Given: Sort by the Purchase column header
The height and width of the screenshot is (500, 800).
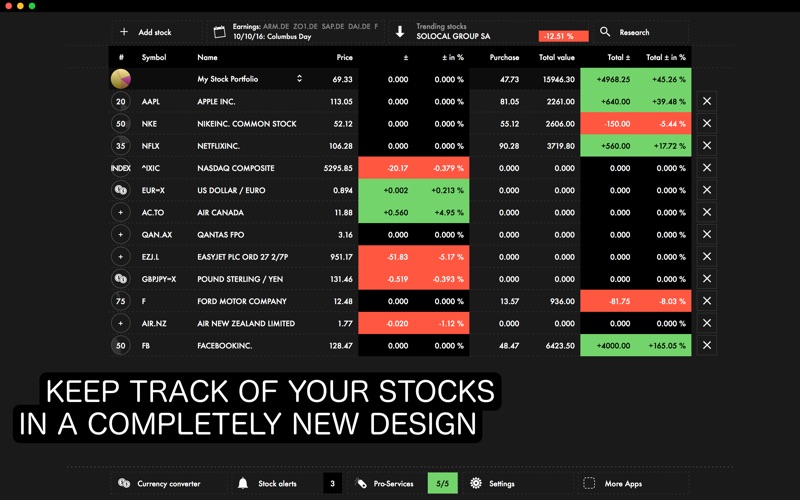Looking at the screenshot, I should click(505, 57).
